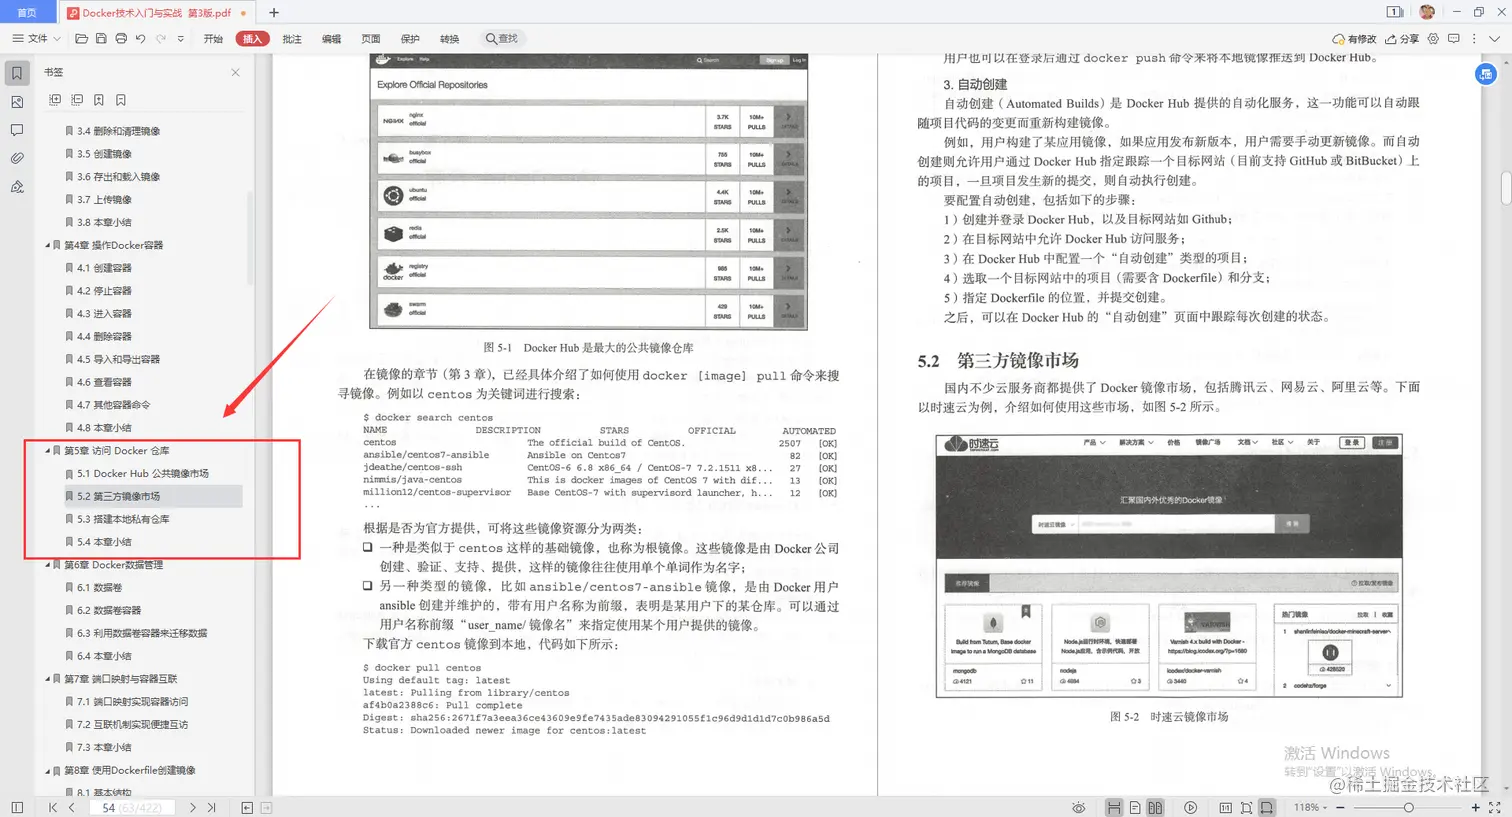
Task: Toggle fit-width page display mode
Action: pyautogui.click(x=1115, y=807)
